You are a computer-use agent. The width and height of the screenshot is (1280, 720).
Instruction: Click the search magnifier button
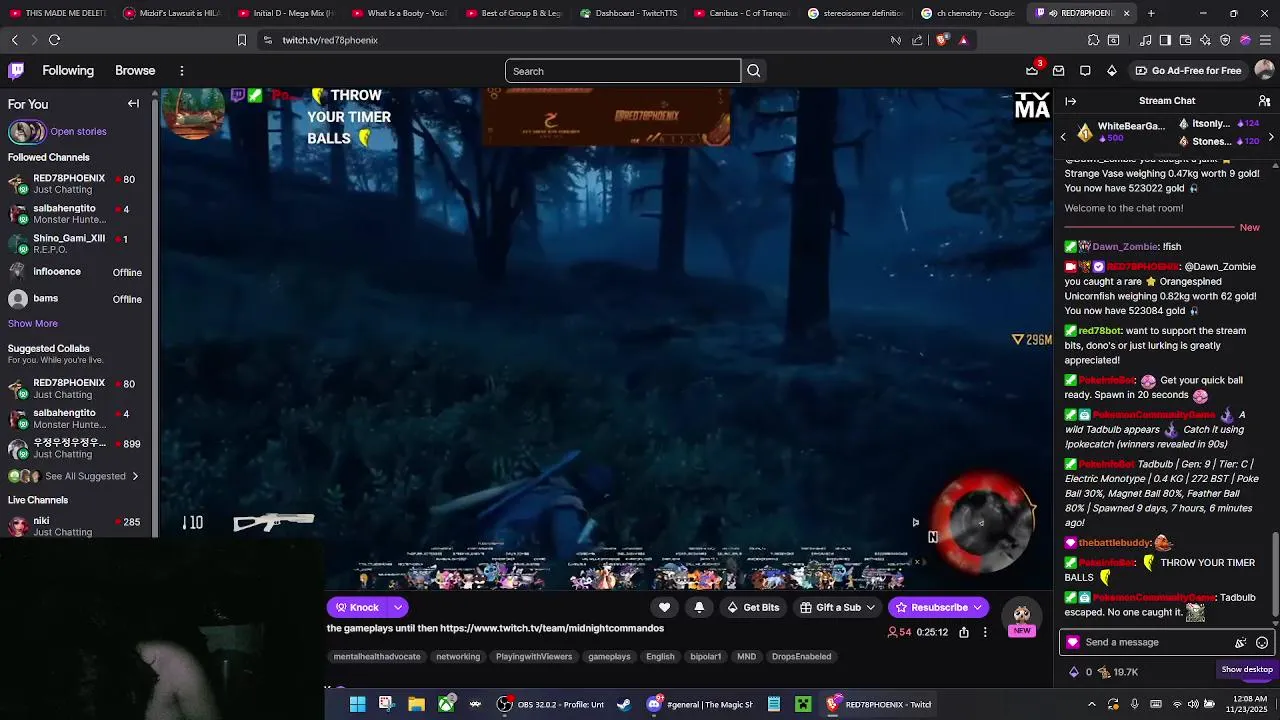click(754, 71)
